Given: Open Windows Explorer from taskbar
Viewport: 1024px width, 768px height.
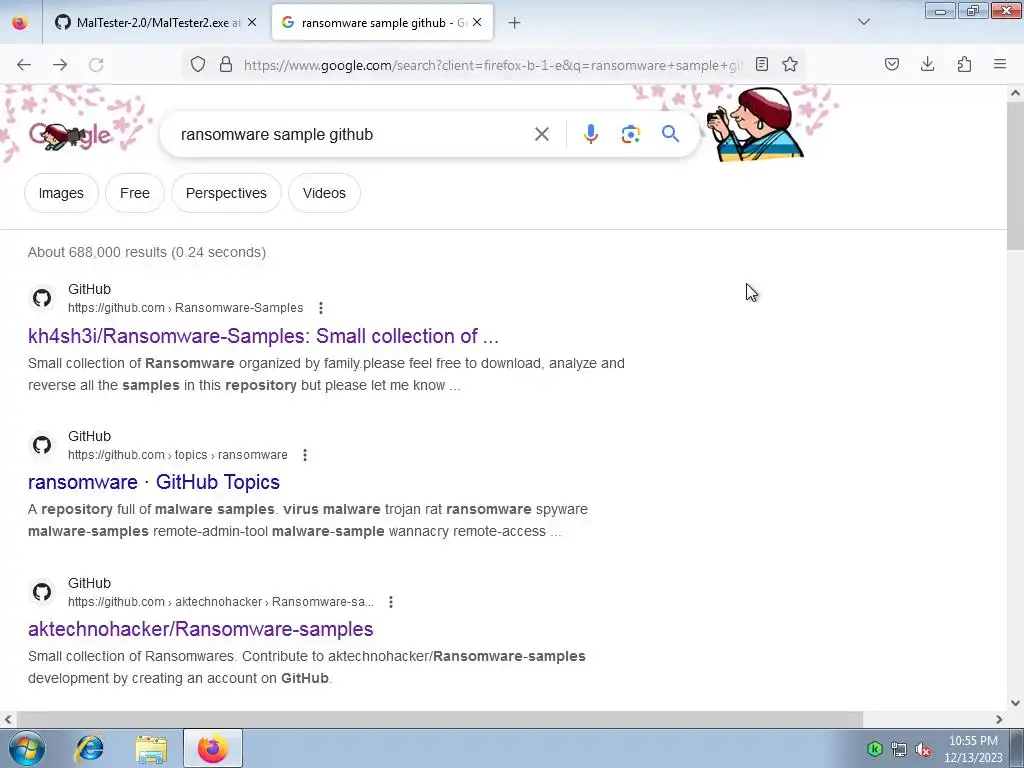Looking at the screenshot, I should click(x=151, y=748).
